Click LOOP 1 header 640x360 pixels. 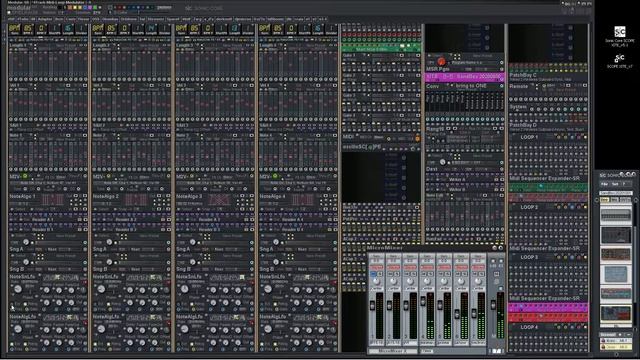tap(529, 137)
